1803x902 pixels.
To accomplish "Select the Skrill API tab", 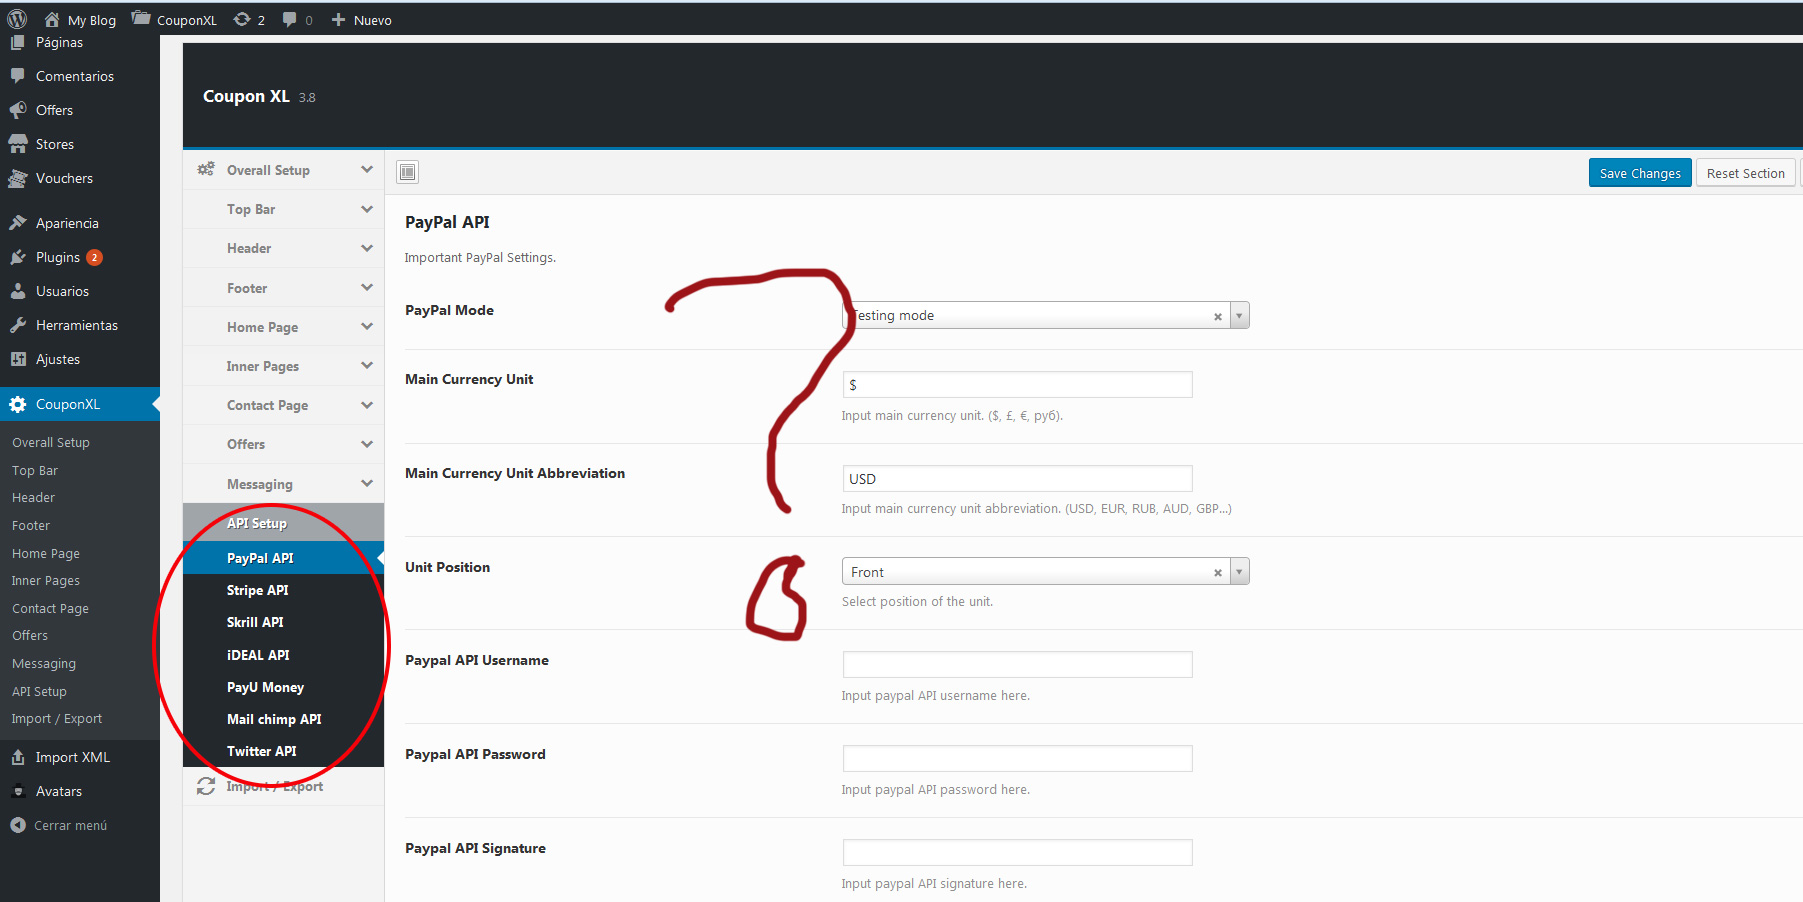I will (x=284, y=622).
